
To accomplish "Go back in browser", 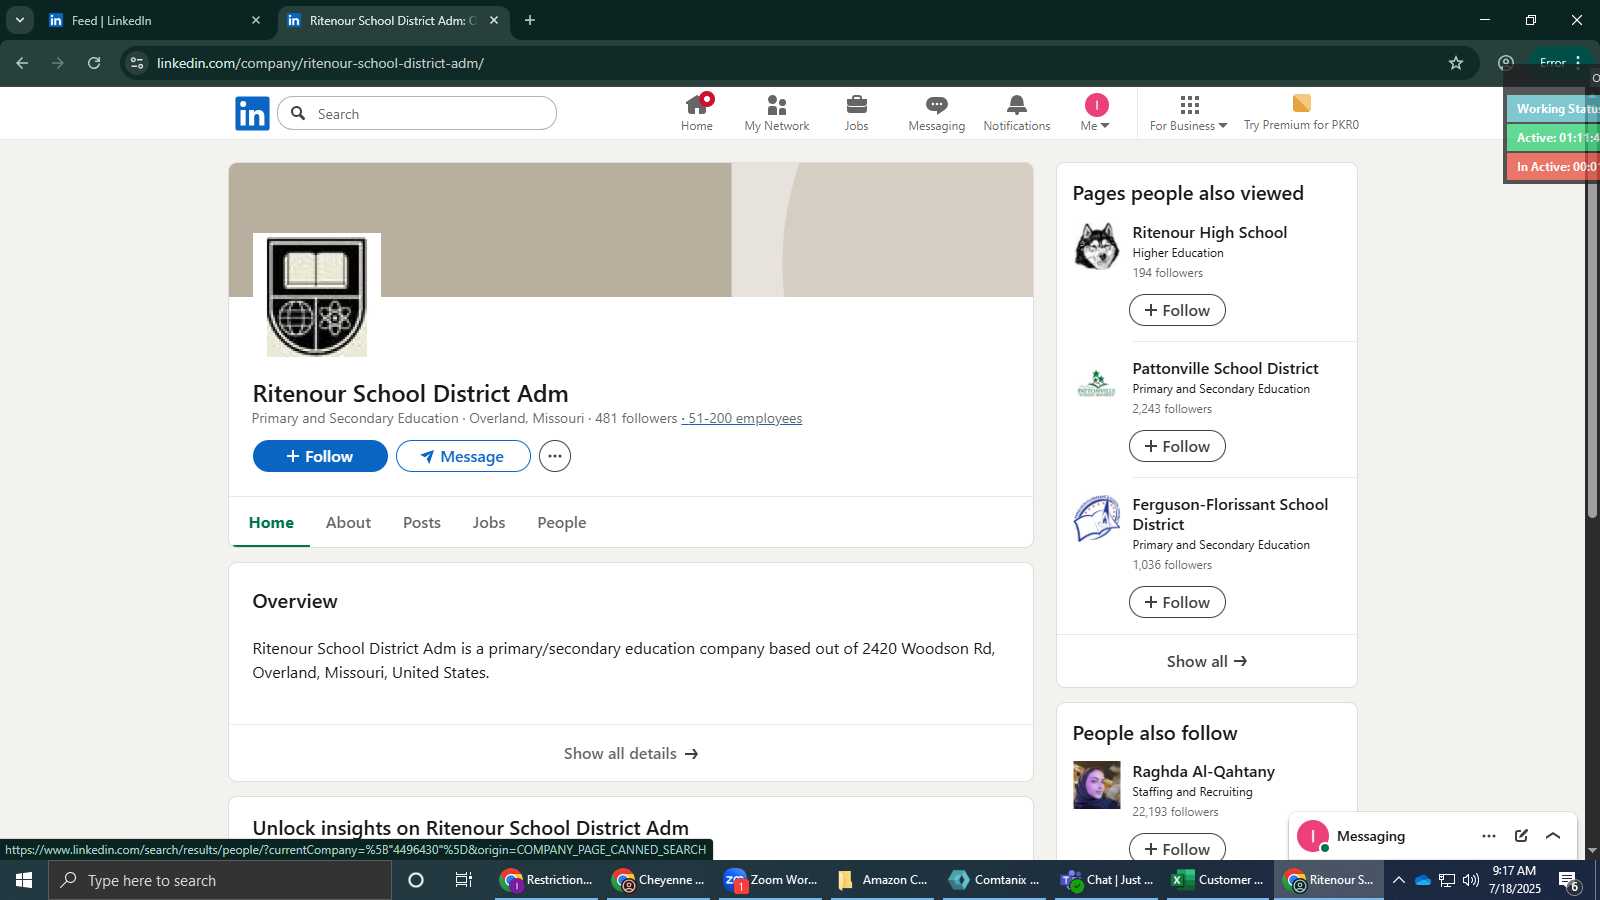I will tap(22, 63).
